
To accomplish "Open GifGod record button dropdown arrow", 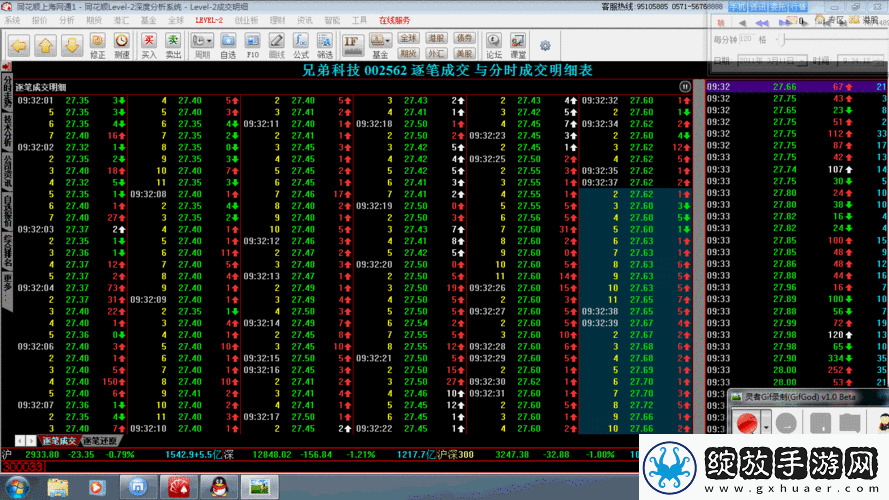I will point(766,425).
